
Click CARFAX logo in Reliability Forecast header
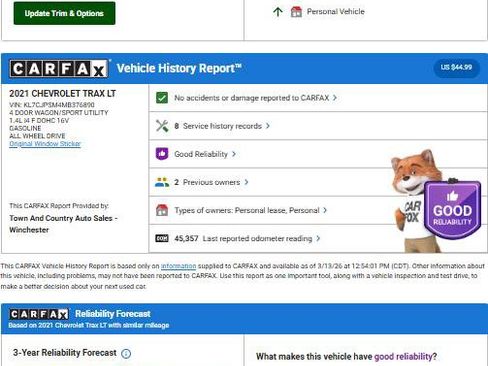(x=39, y=314)
